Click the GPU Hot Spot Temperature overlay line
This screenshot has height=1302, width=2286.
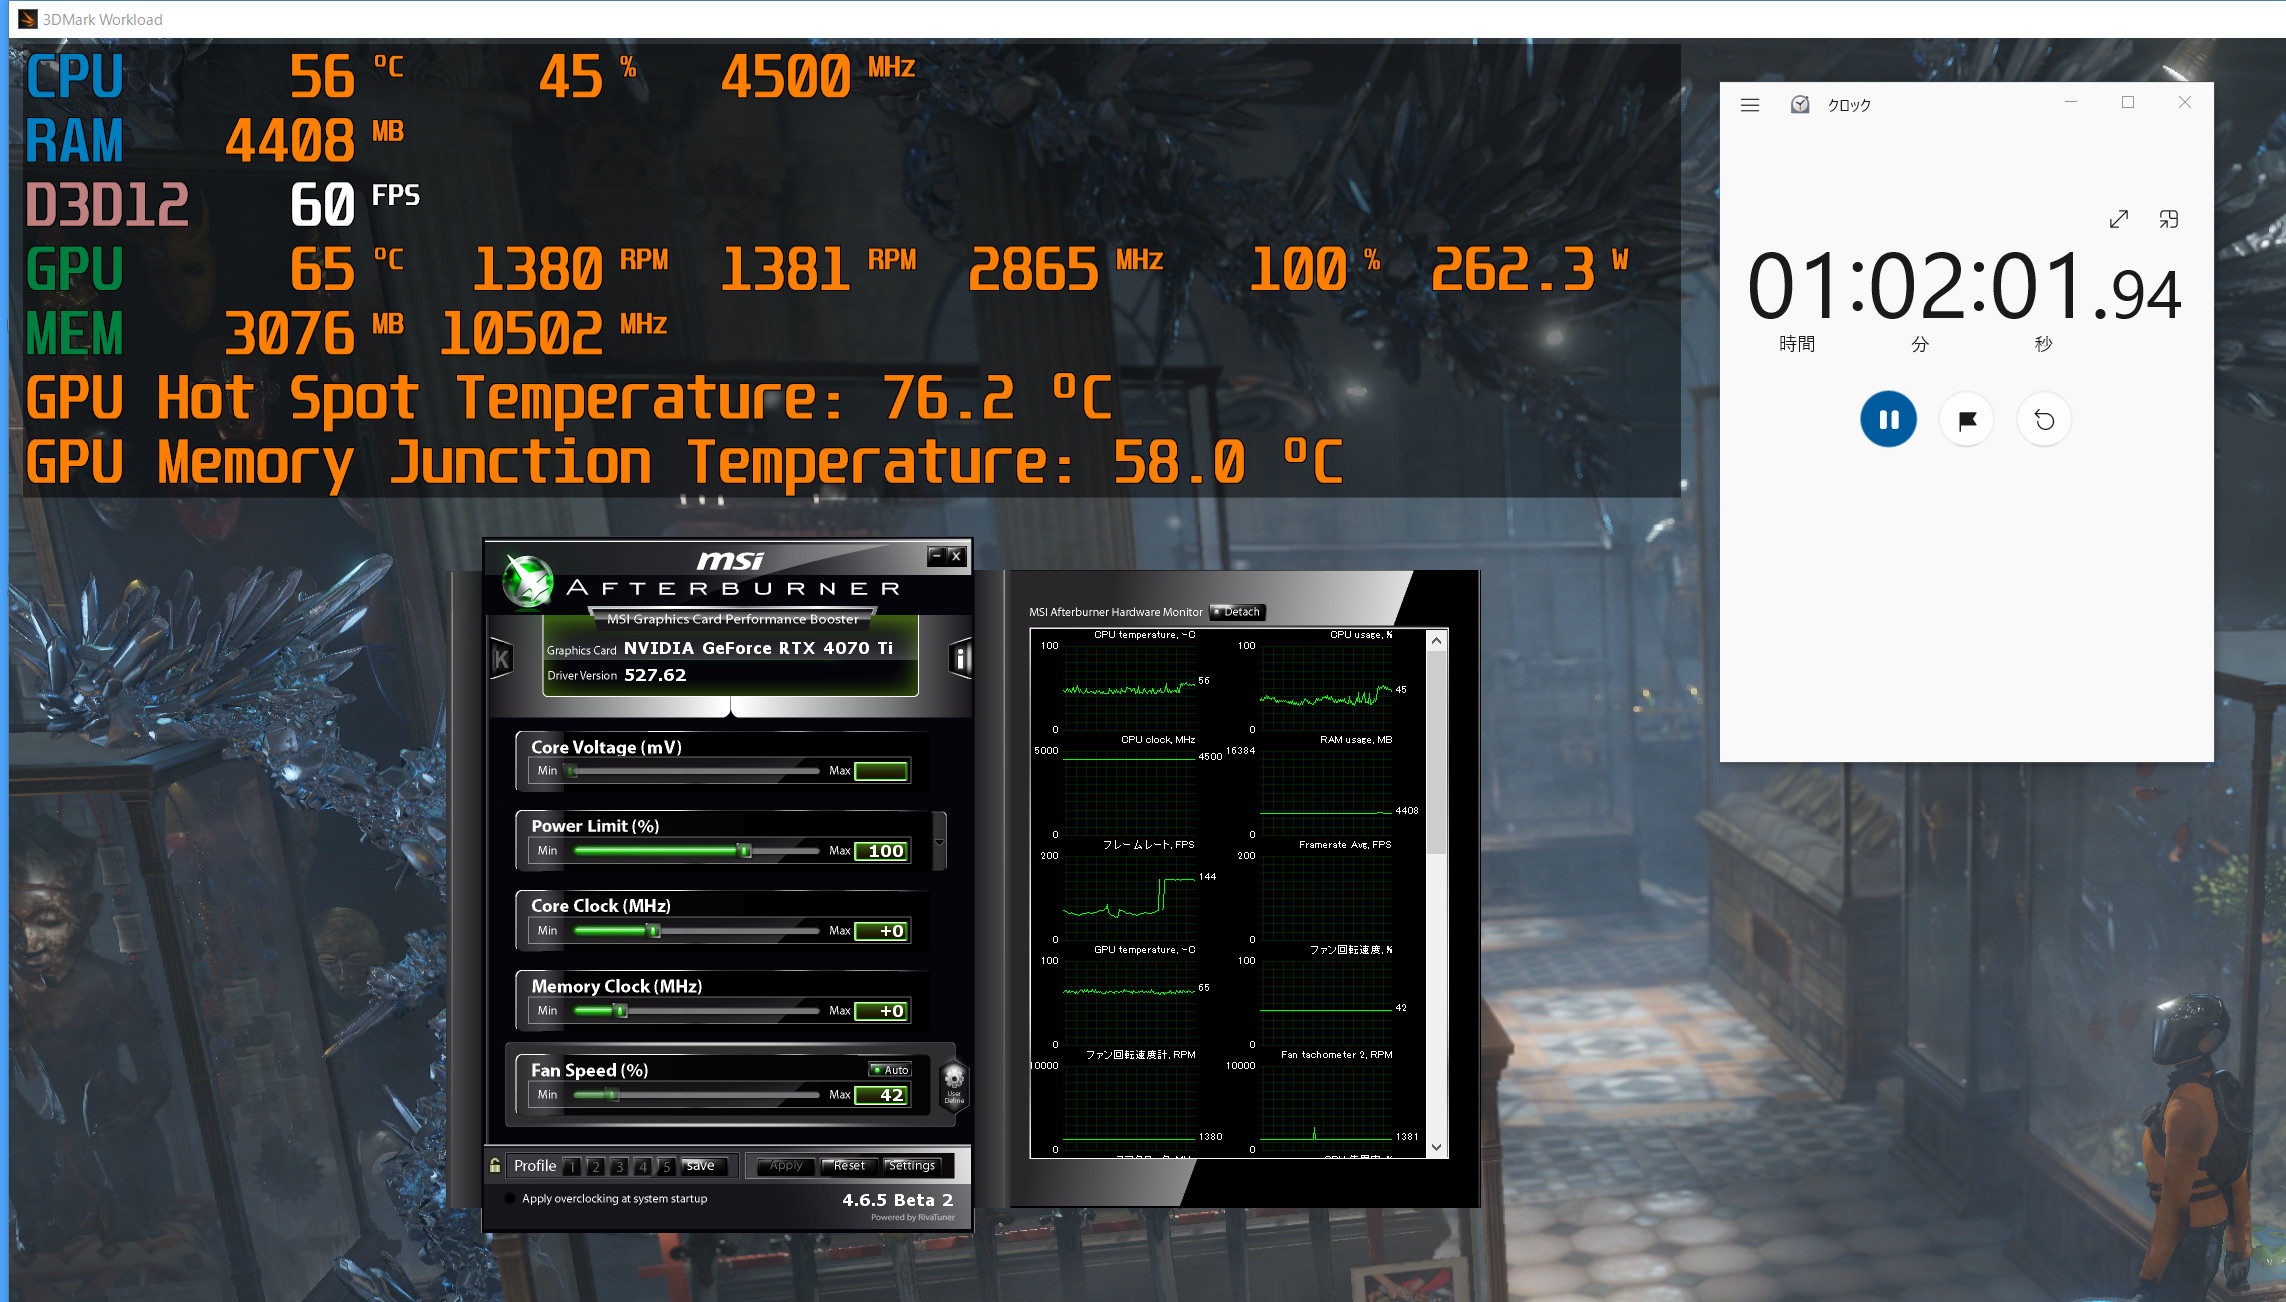click(568, 399)
